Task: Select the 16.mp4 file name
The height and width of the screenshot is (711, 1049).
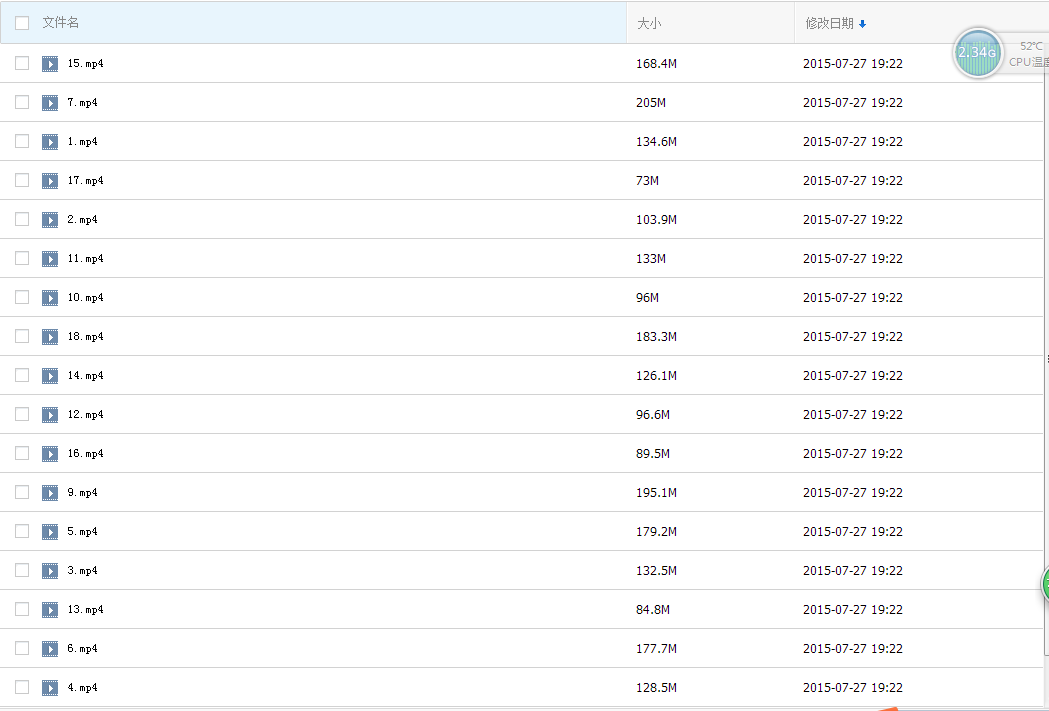Action: 86,454
